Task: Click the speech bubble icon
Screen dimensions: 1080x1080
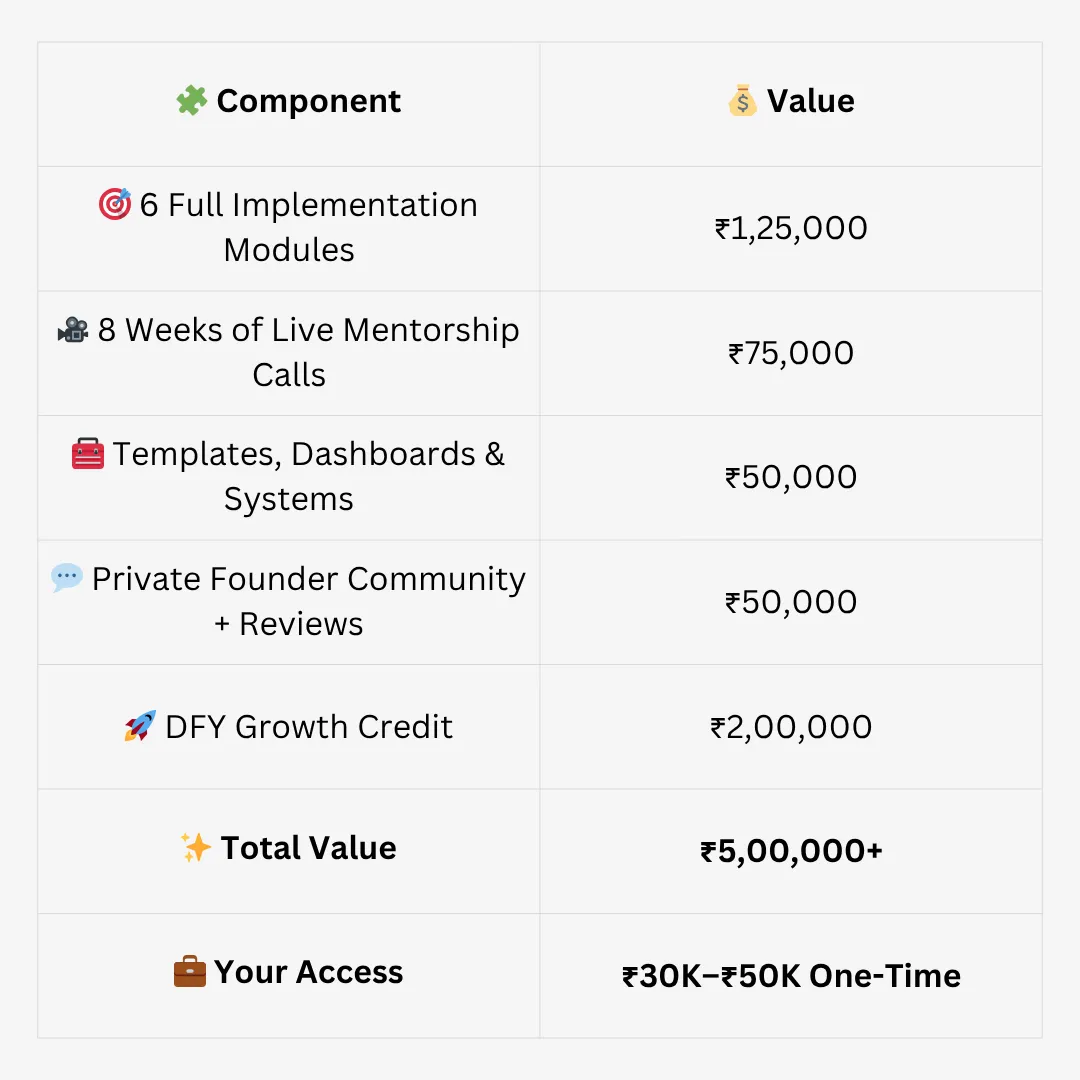Action: coord(67,578)
